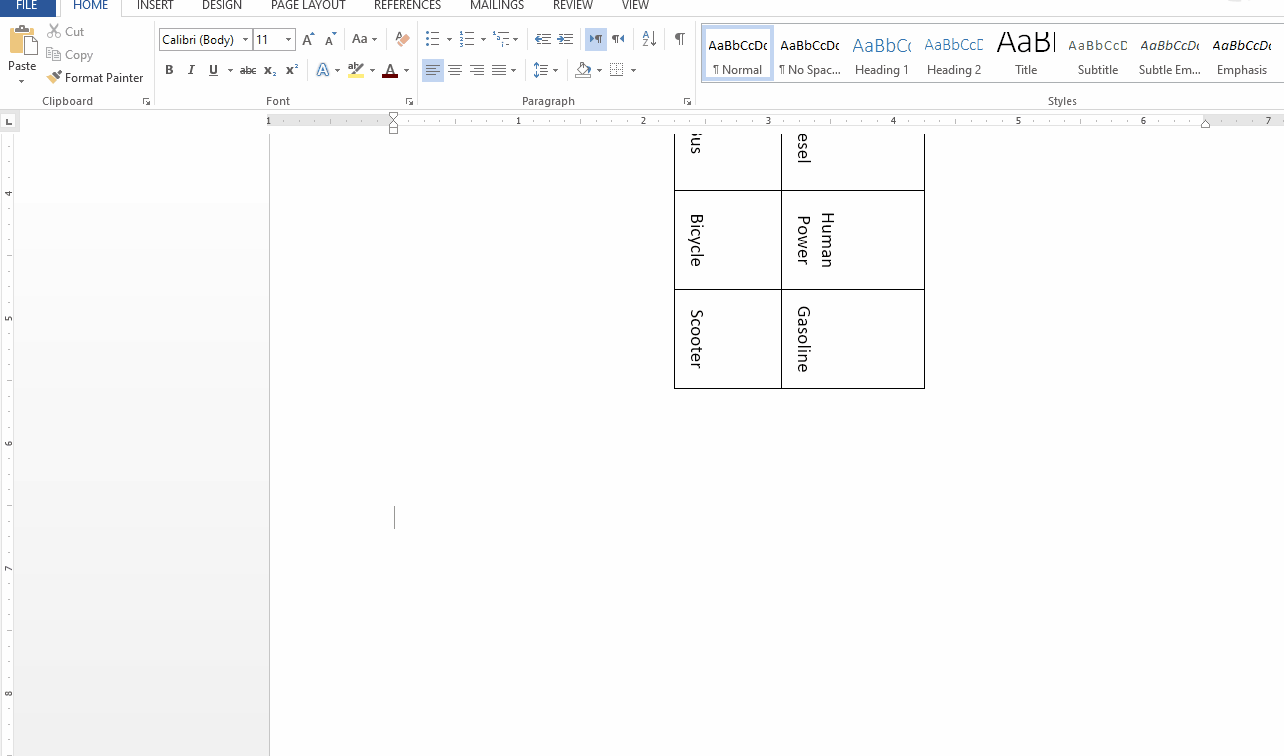Open the font color picker
1284x756 pixels.
click(x=406, y=71)
